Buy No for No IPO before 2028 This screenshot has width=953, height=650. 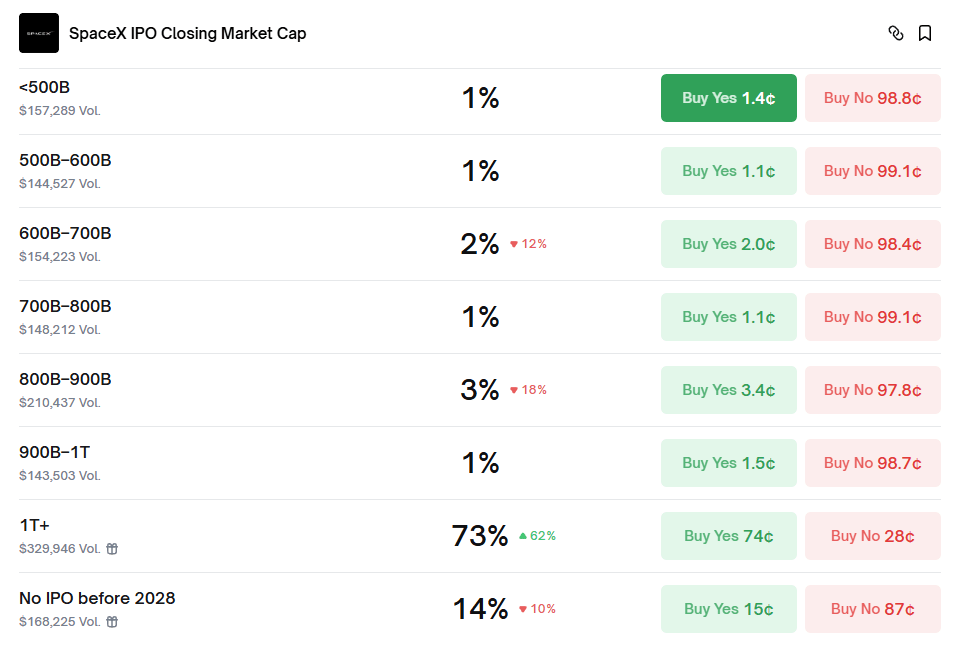click(x=872, y=609)
